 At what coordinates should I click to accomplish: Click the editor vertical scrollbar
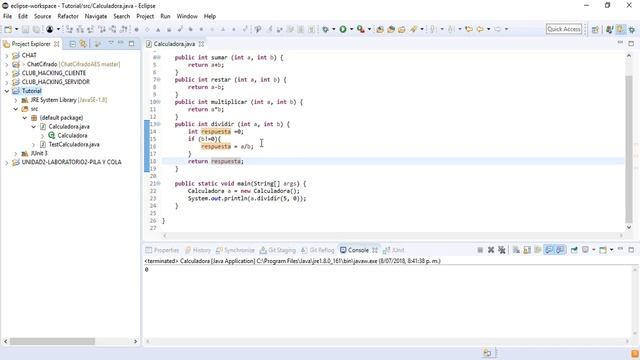(629, 150)
